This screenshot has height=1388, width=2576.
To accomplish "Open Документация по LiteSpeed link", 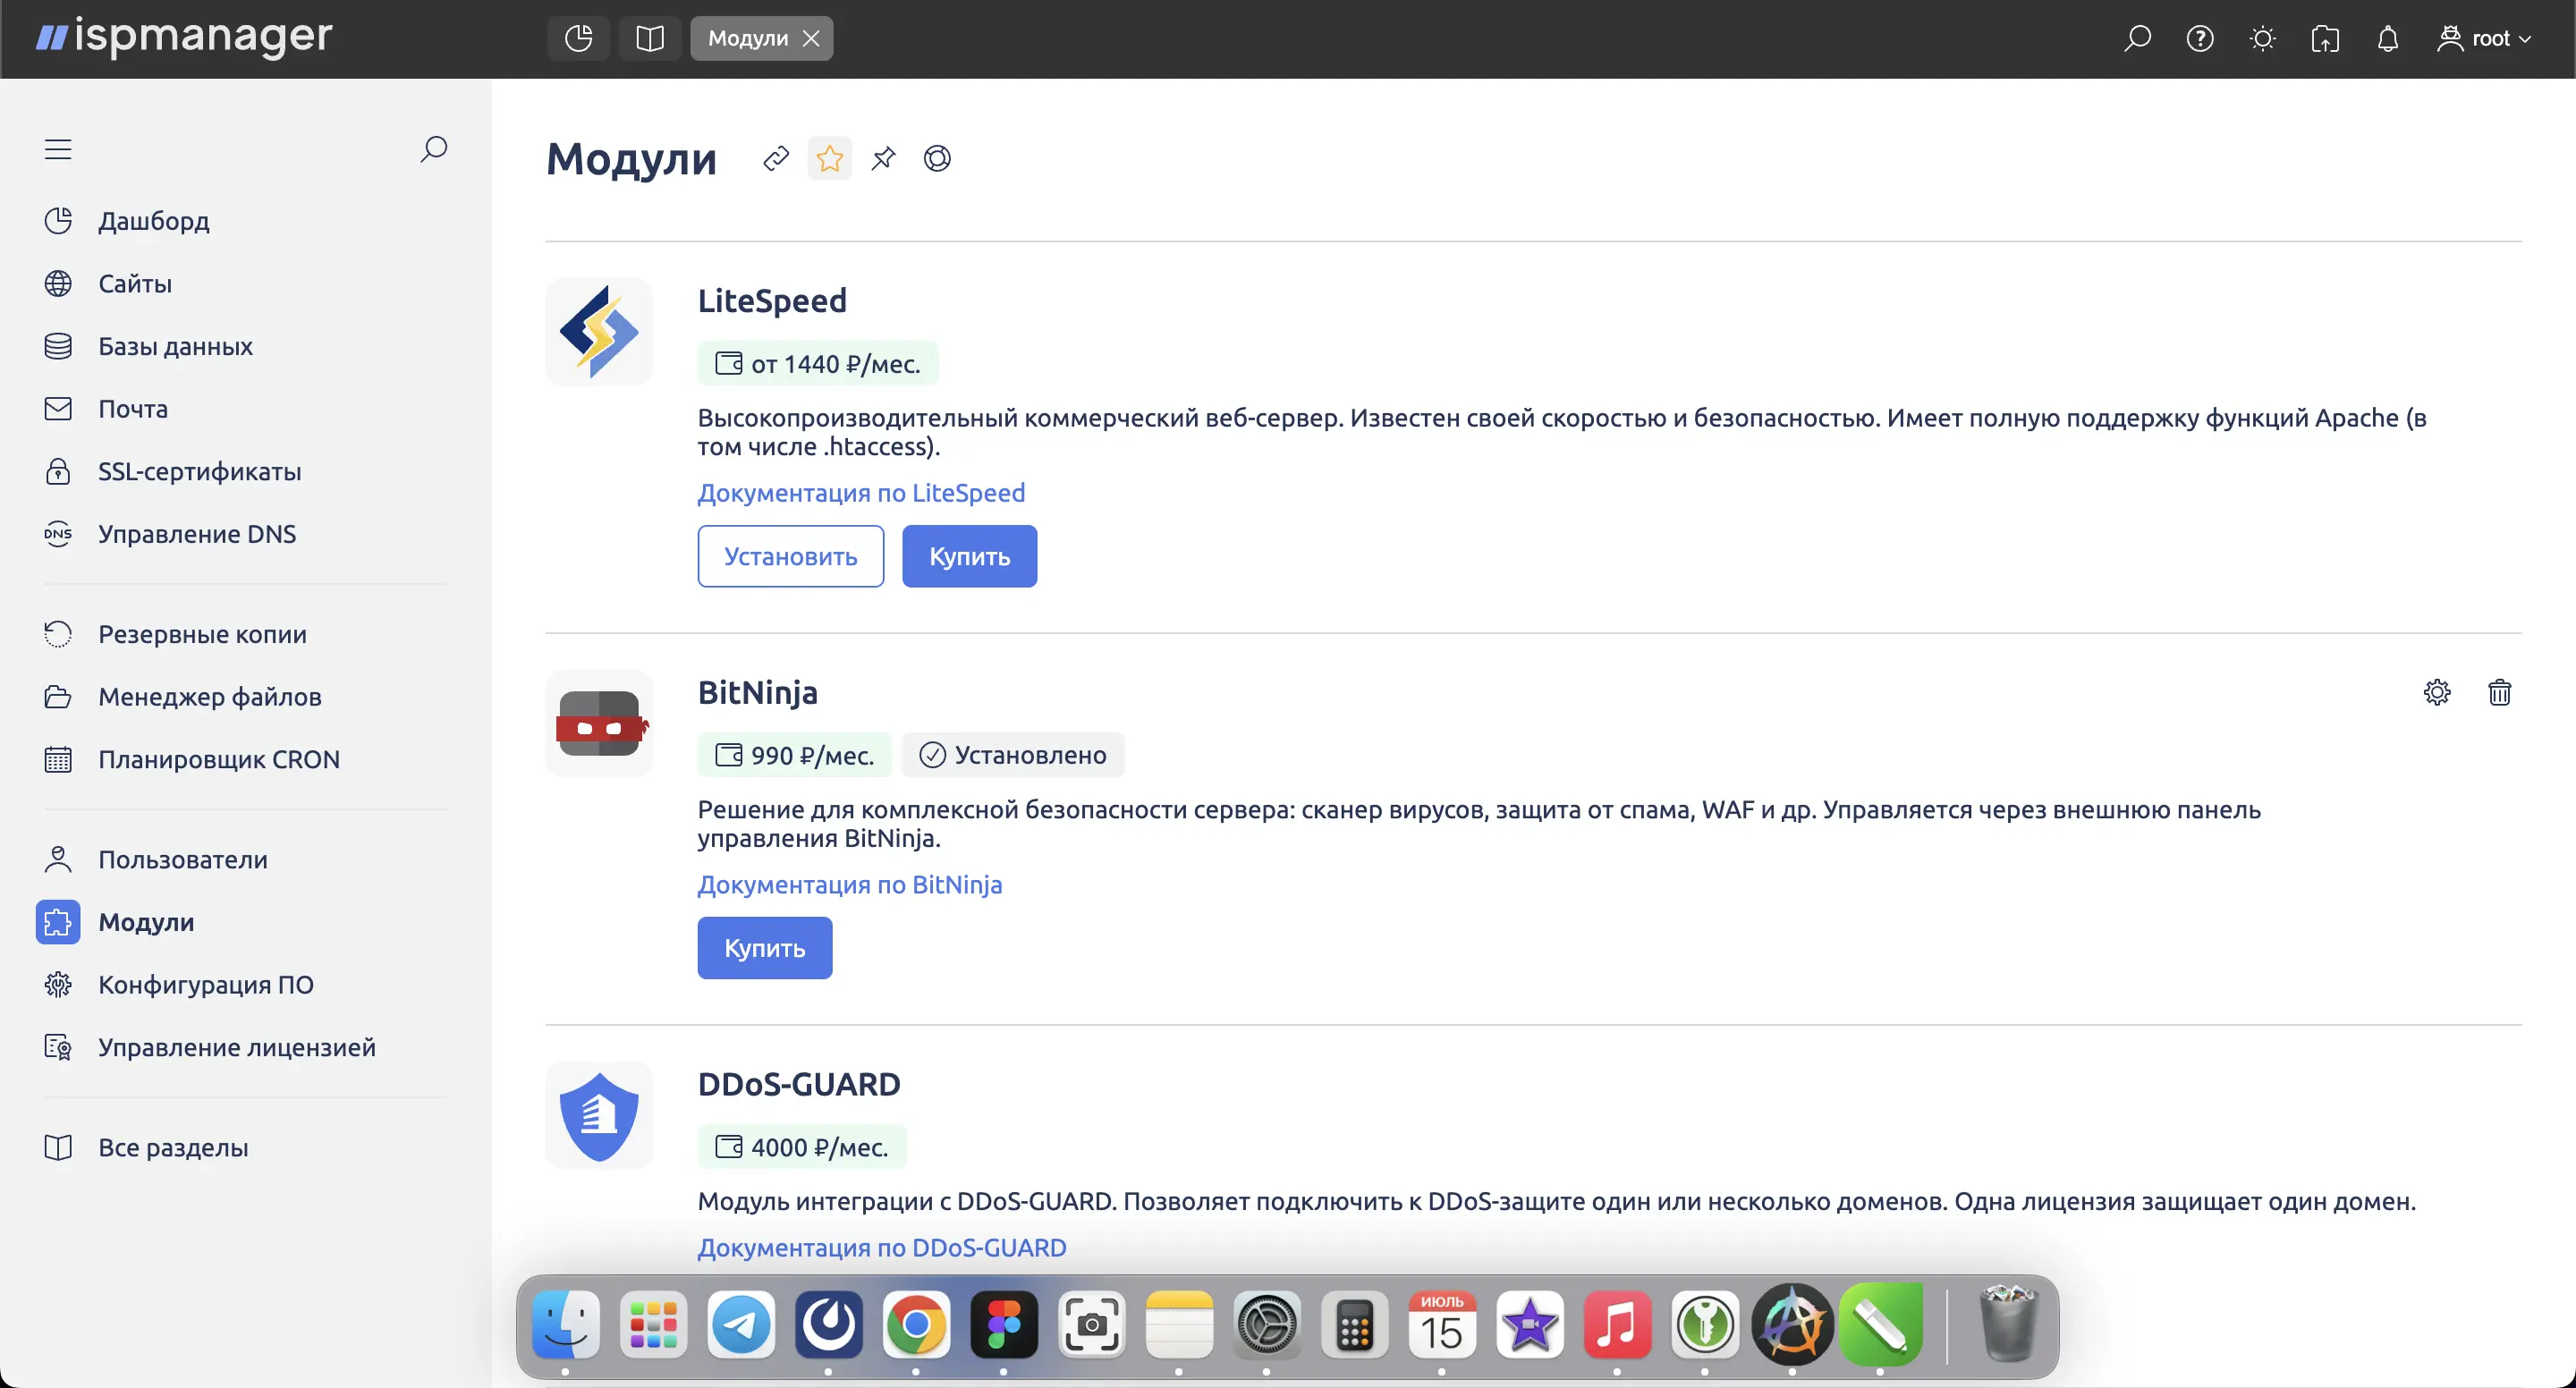I will [x=861, y=492].
